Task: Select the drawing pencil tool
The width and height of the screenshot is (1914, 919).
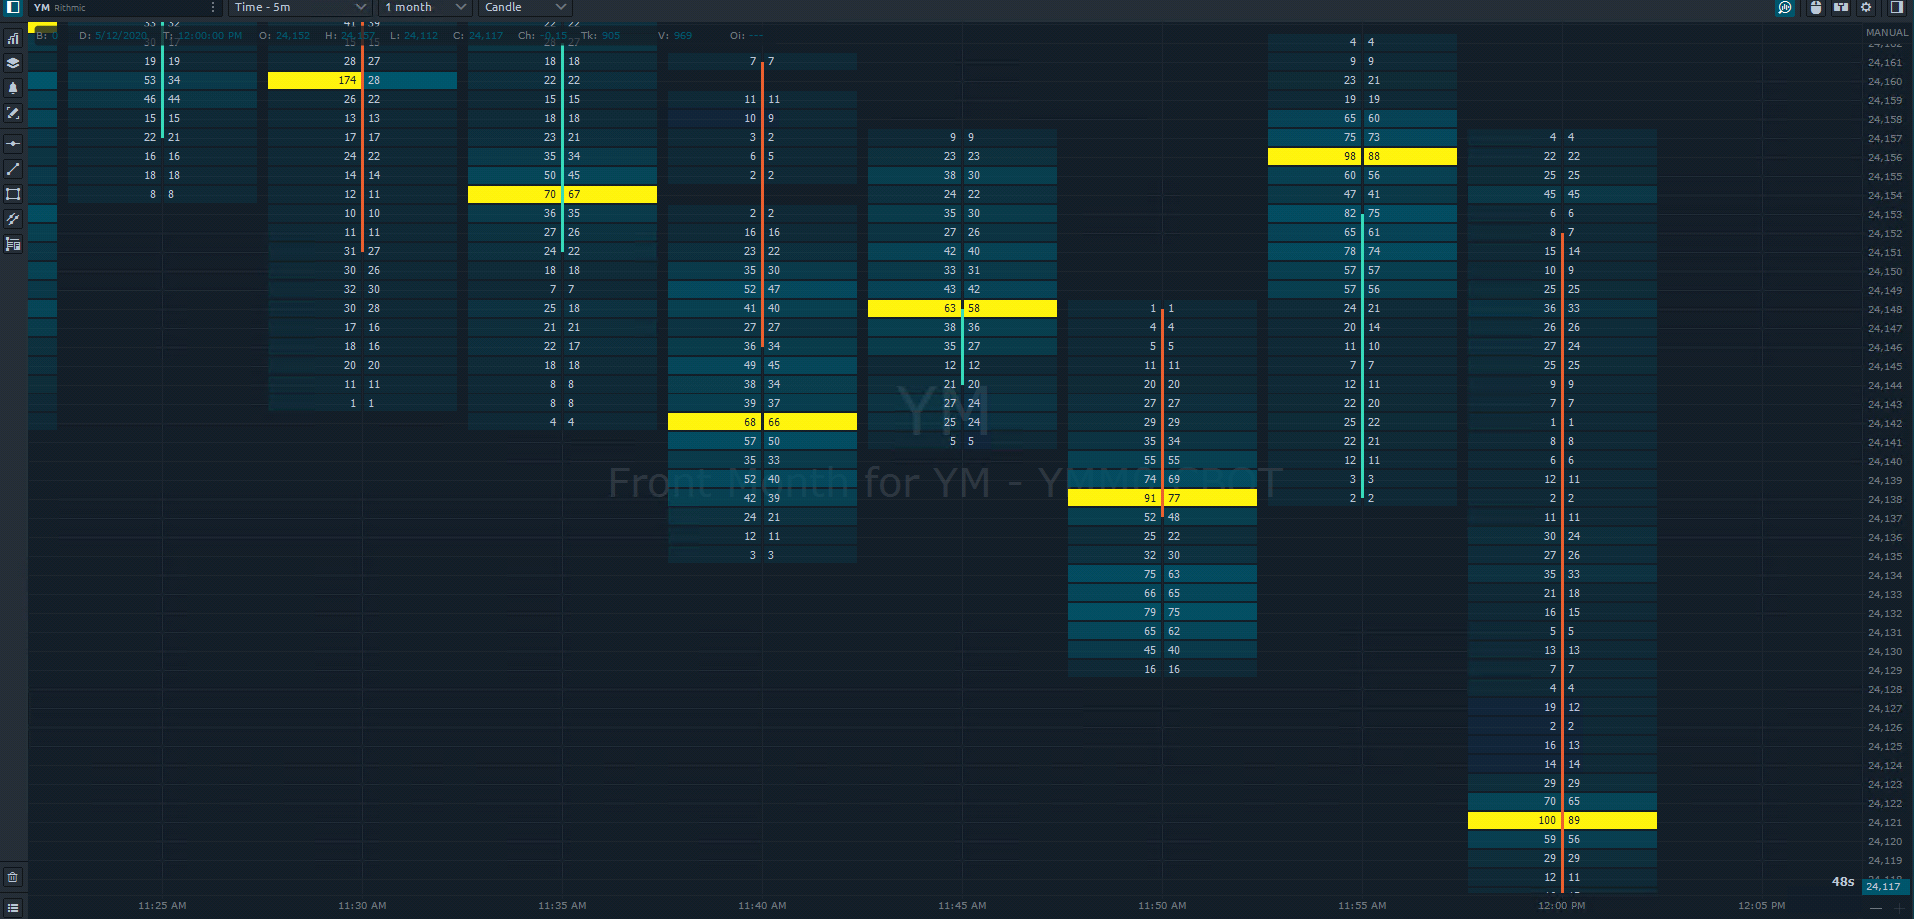Action: [13, 113]
